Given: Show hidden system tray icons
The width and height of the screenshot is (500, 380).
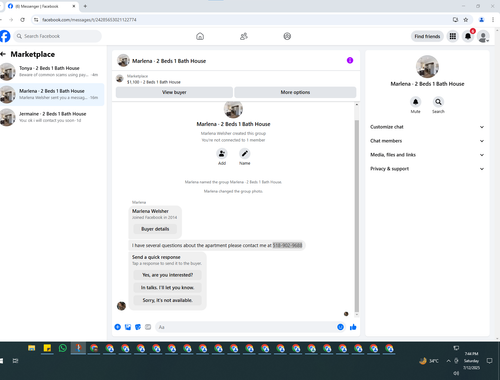Looking at the screenshot, I should pyautogui.click(x=448, y=361).
